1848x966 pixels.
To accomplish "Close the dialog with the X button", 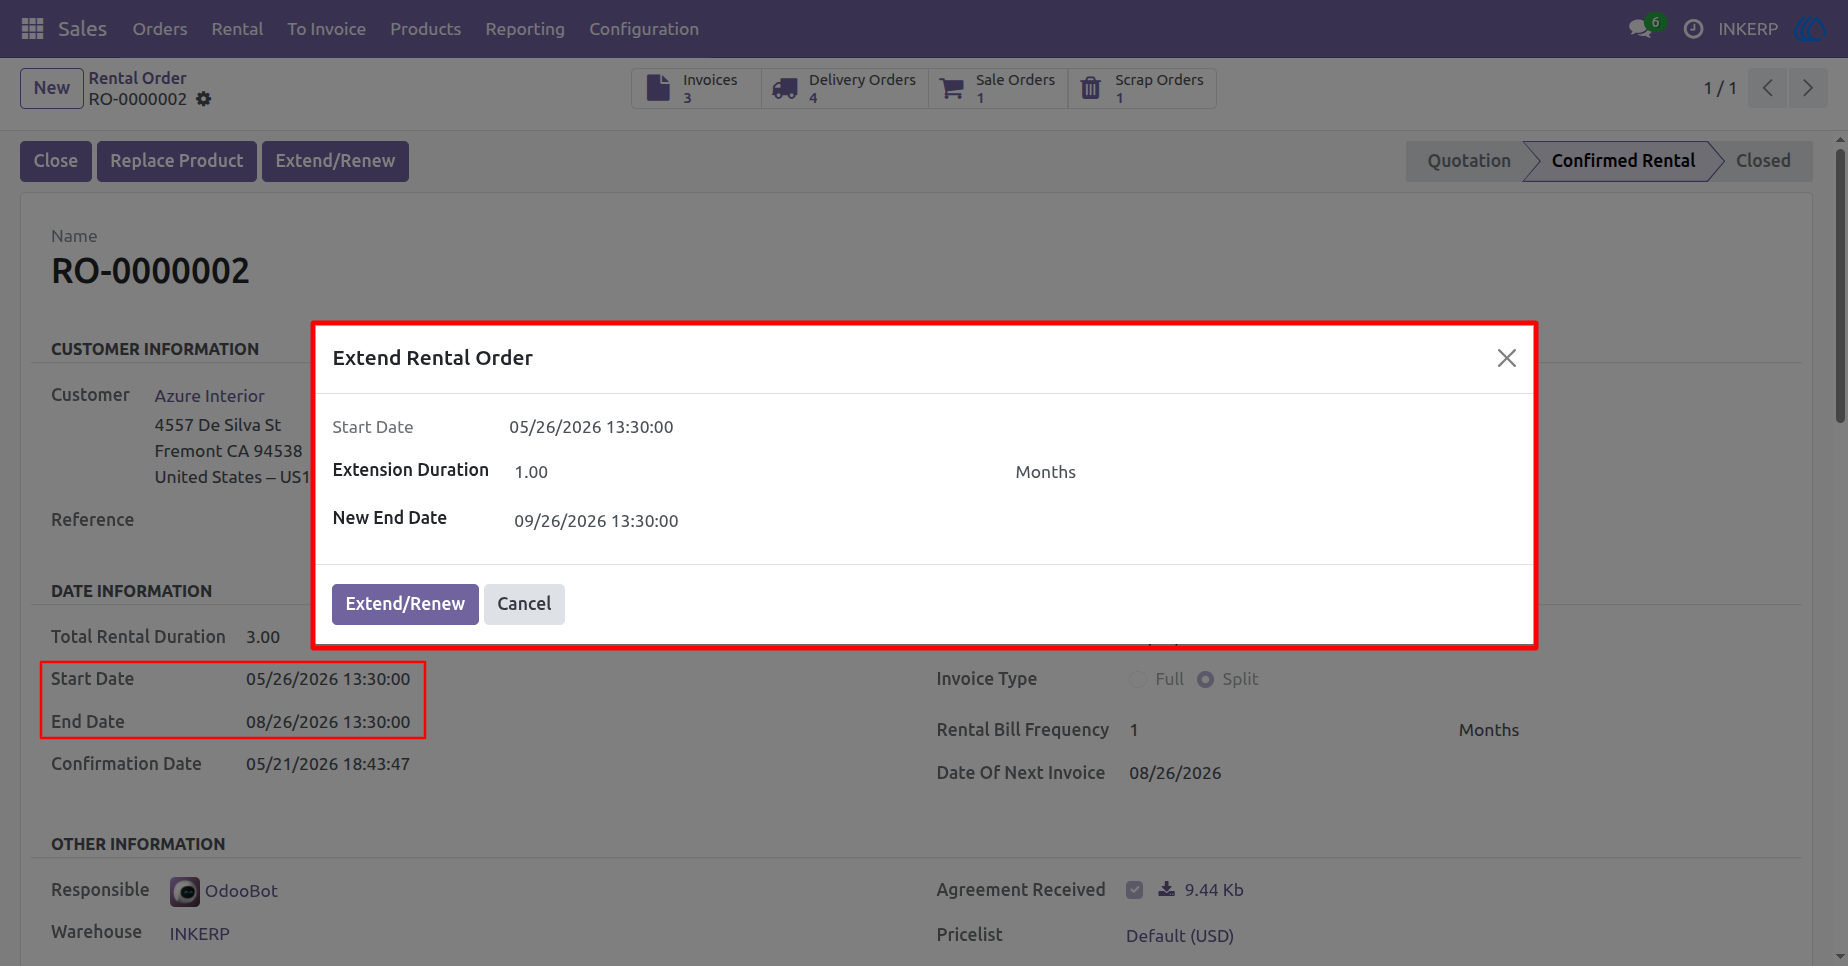I will point(1507,358).
